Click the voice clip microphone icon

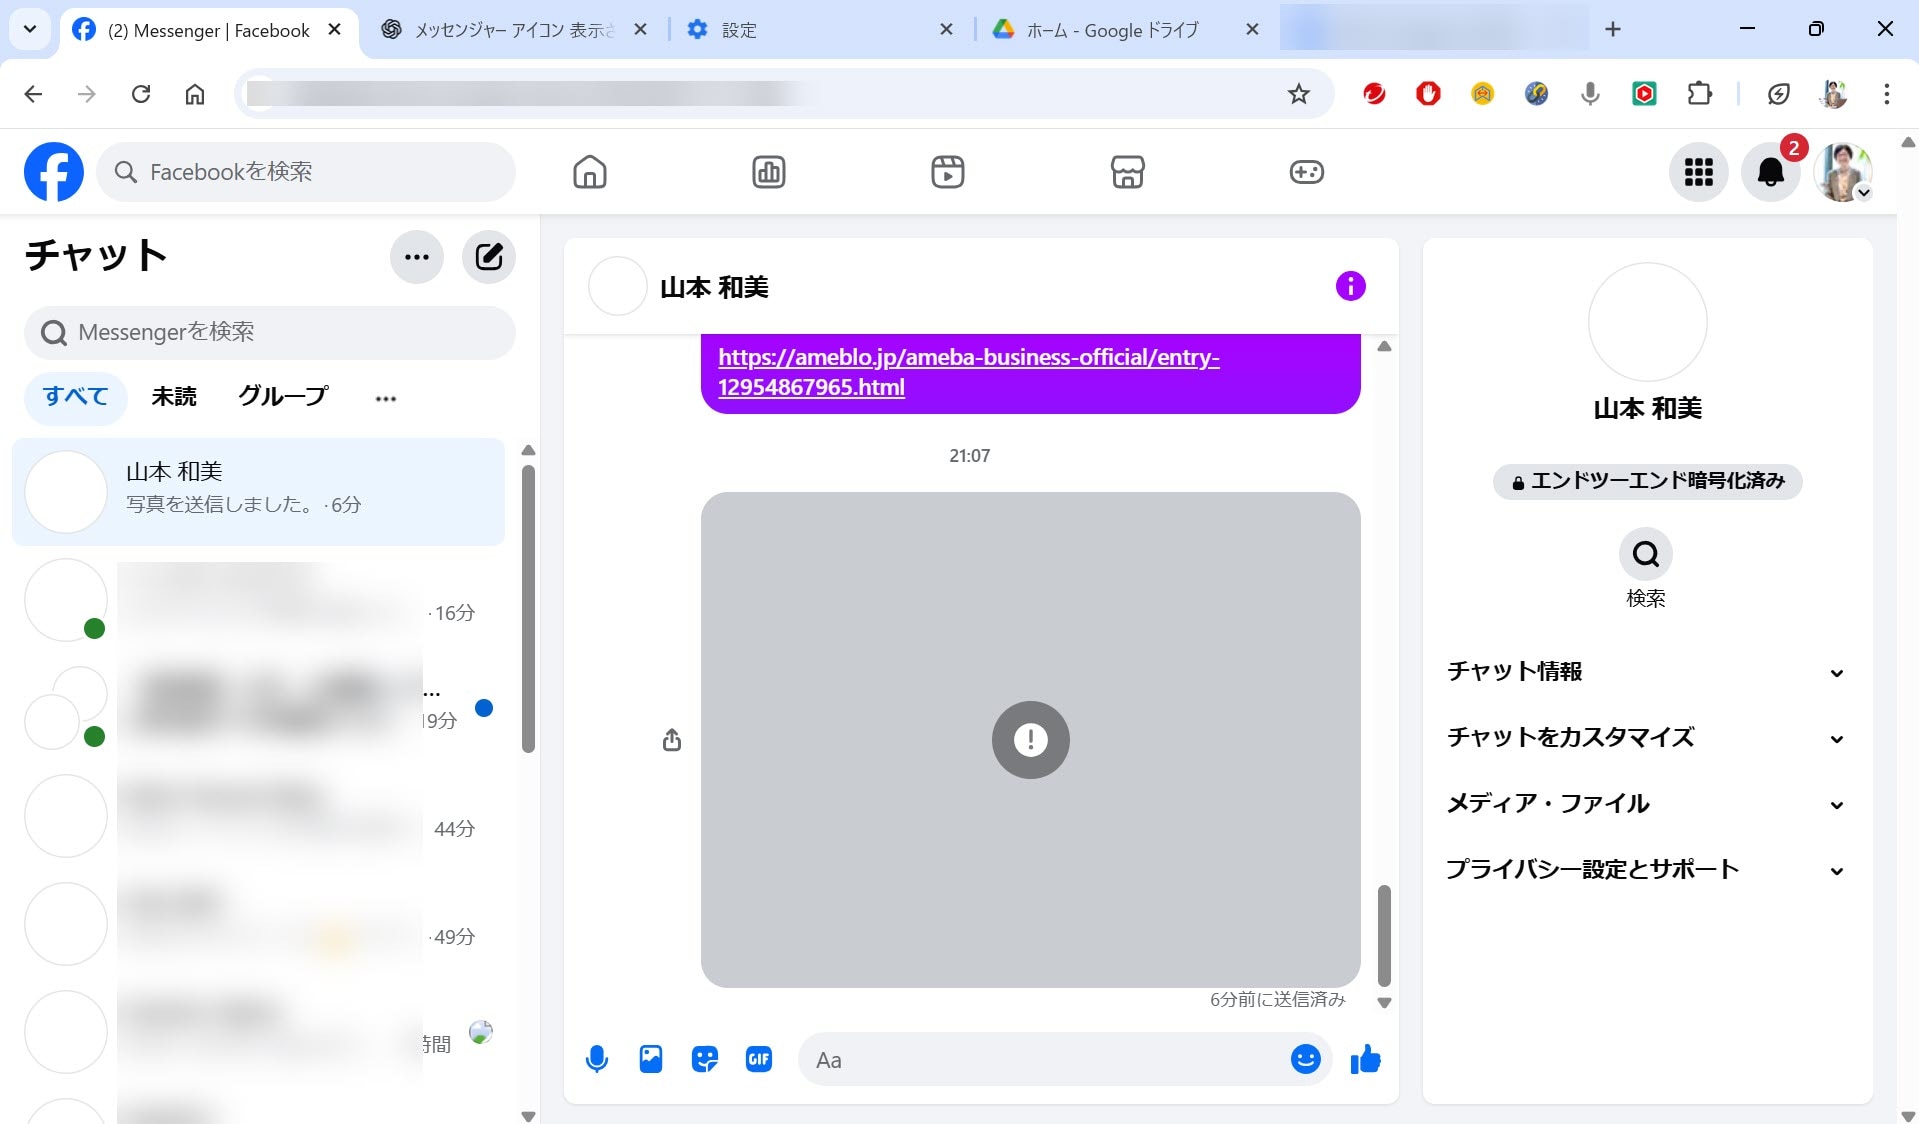(597, 1059)
